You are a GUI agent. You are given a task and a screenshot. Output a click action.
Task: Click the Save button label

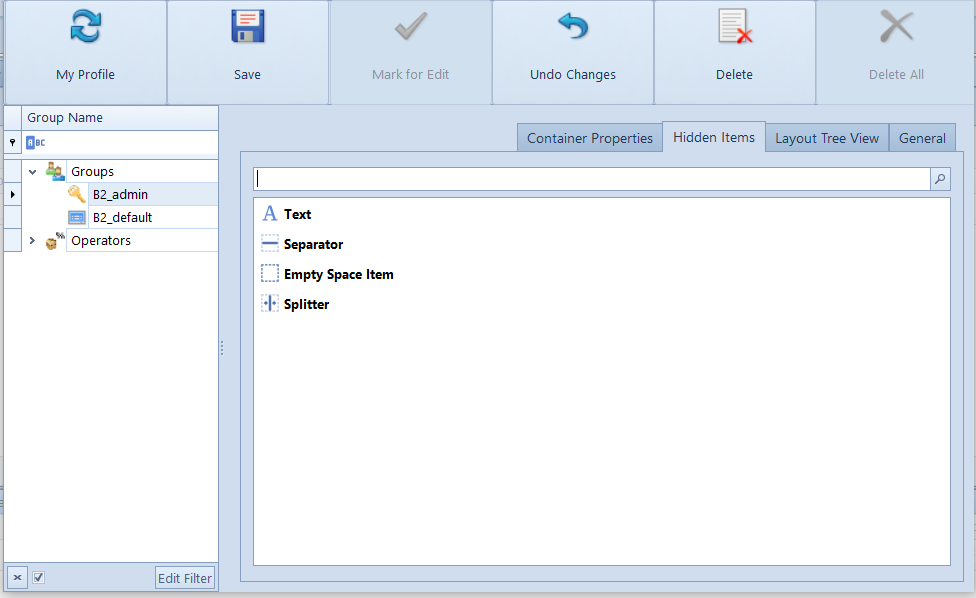[x=247, y=75]
